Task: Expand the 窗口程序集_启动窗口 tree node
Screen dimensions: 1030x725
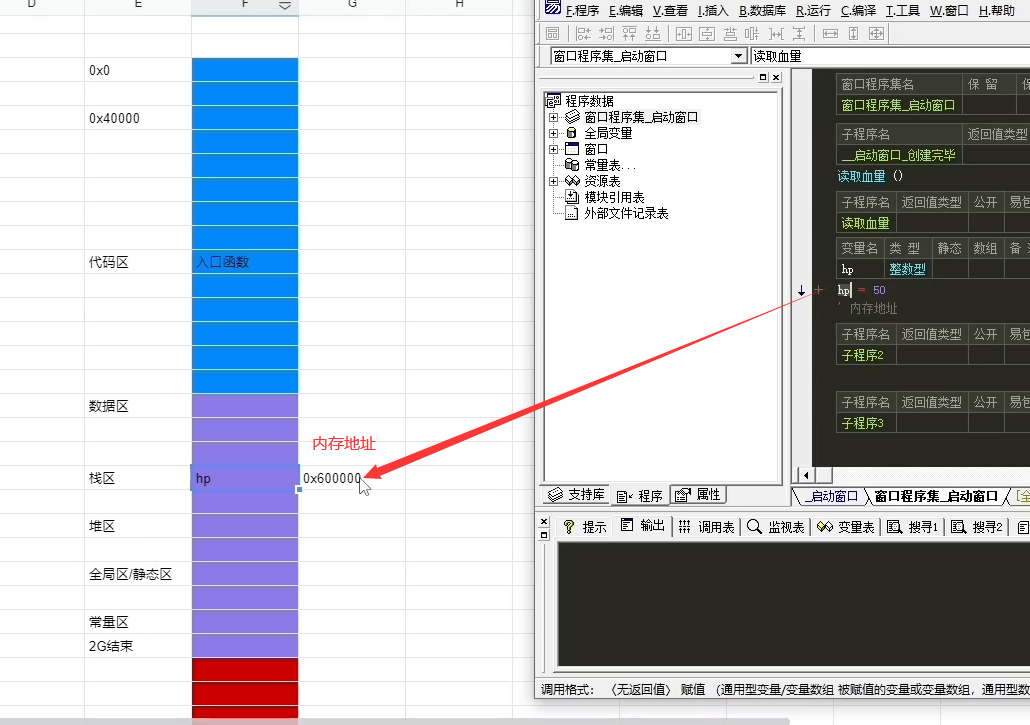Action: 554,118
